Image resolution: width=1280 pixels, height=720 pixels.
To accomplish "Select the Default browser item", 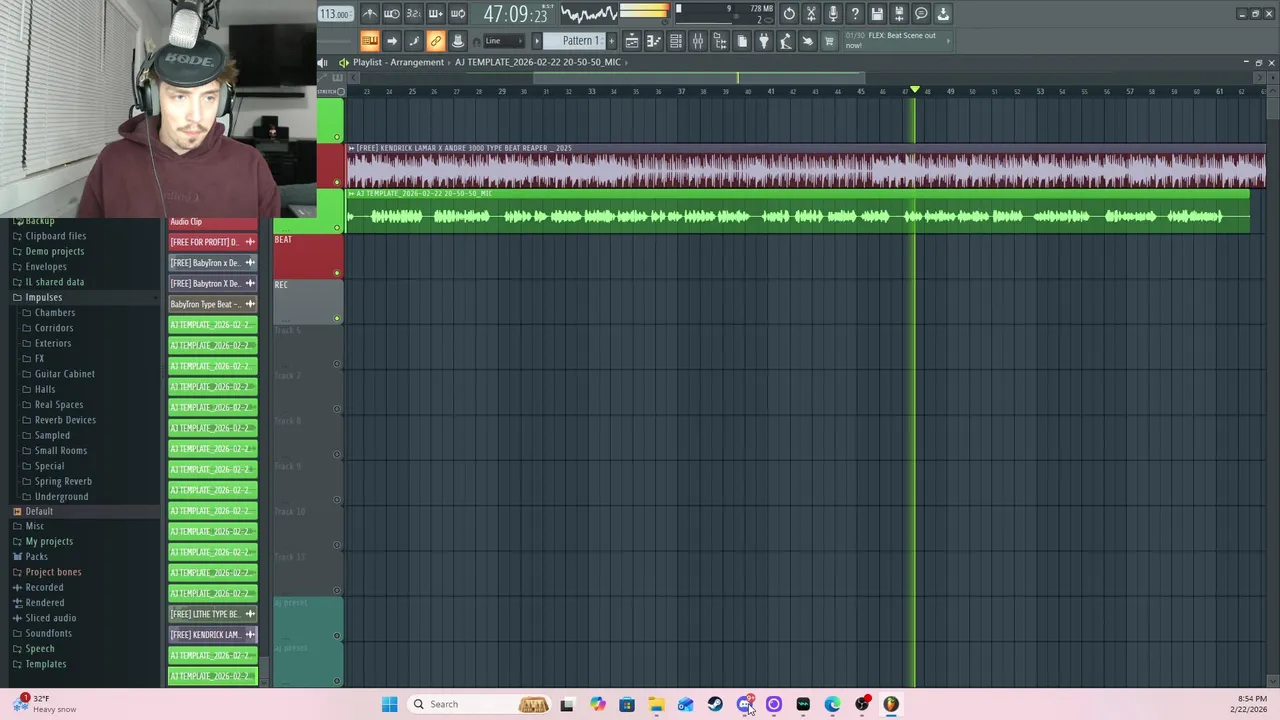I will 39,511.
